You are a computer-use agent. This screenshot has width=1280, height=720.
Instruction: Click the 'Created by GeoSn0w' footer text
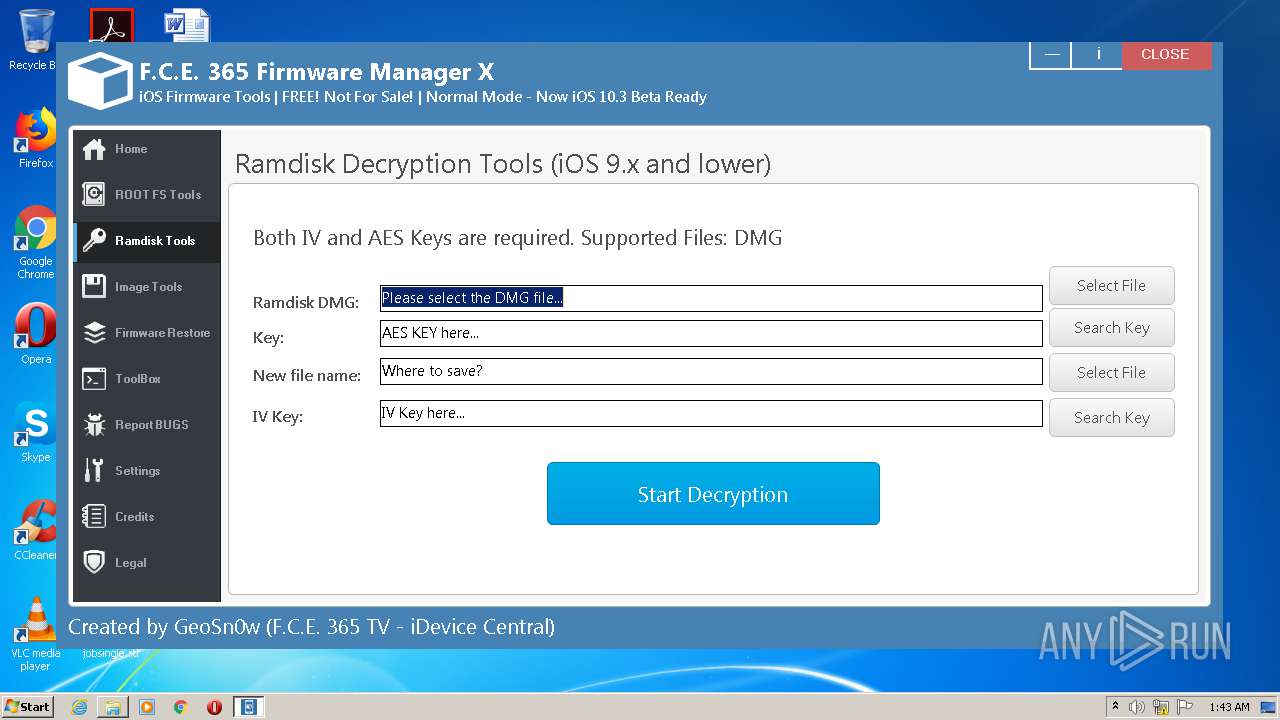click(x=311, y=627)
